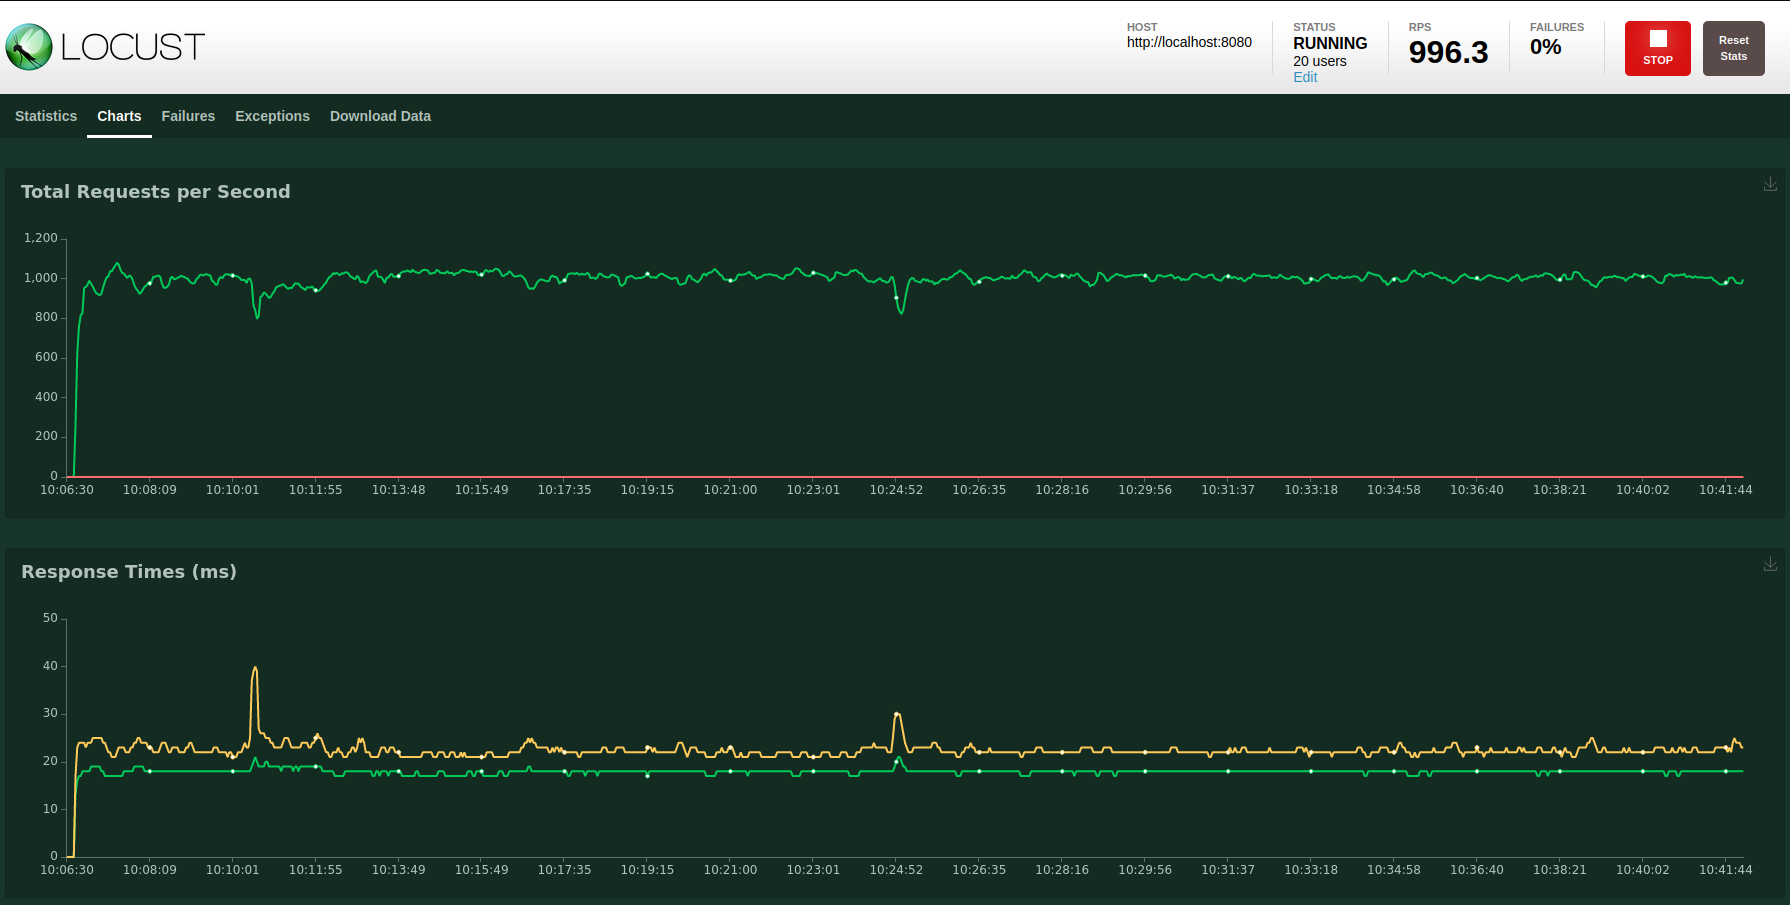This screenshot has width=1790, height=905.
Task: Open the Failures tab
Action: (x=188, y=116)
